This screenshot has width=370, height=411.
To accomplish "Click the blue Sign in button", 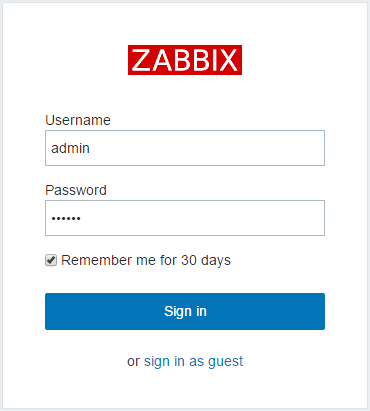I will coord(185,311).
